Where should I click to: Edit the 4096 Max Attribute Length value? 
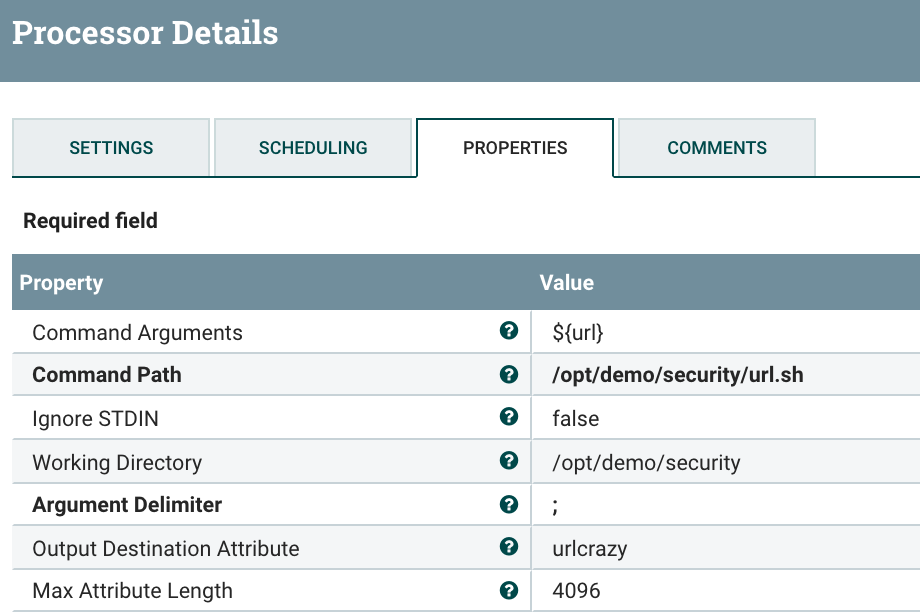[x=577, y=591]
